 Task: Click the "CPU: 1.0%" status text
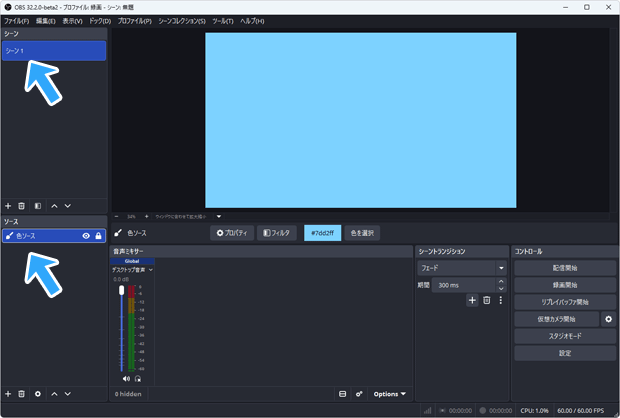[x=534, y=410]
